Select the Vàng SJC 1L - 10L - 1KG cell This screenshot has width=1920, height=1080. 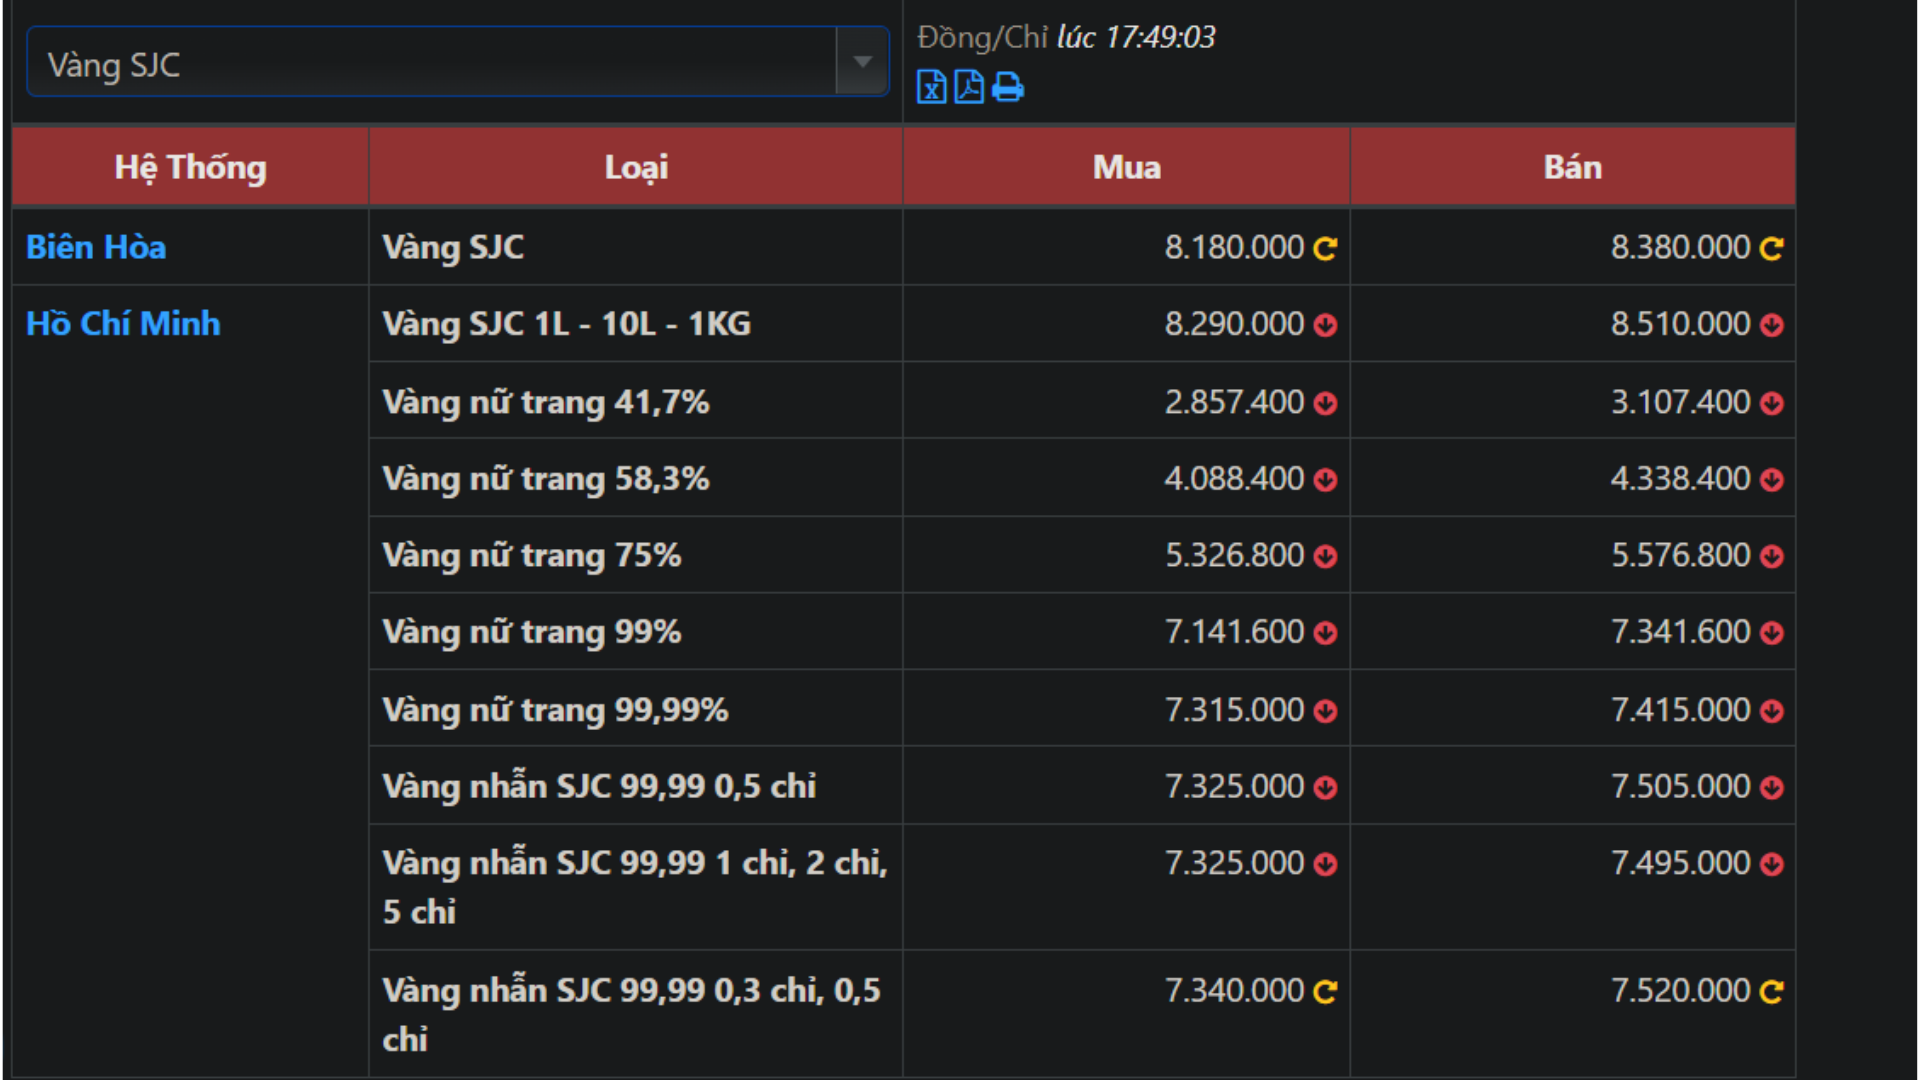coord(636,323)
